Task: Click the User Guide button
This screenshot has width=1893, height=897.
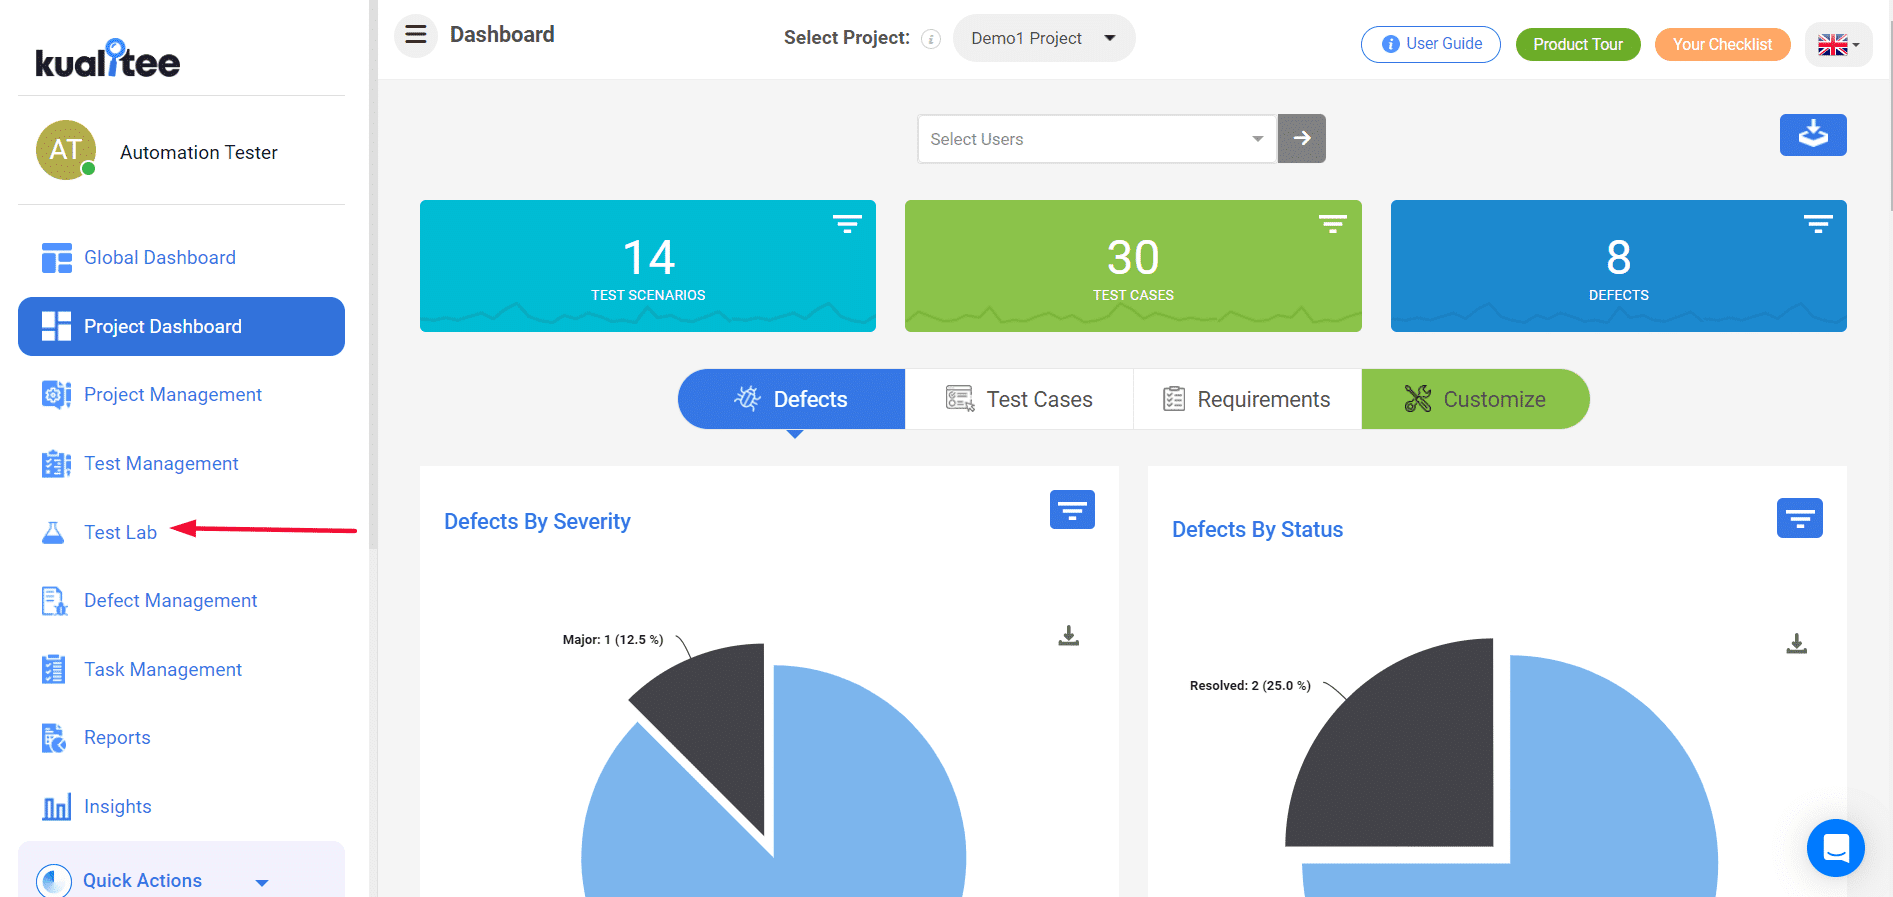Action: [x=1431, y=44]
